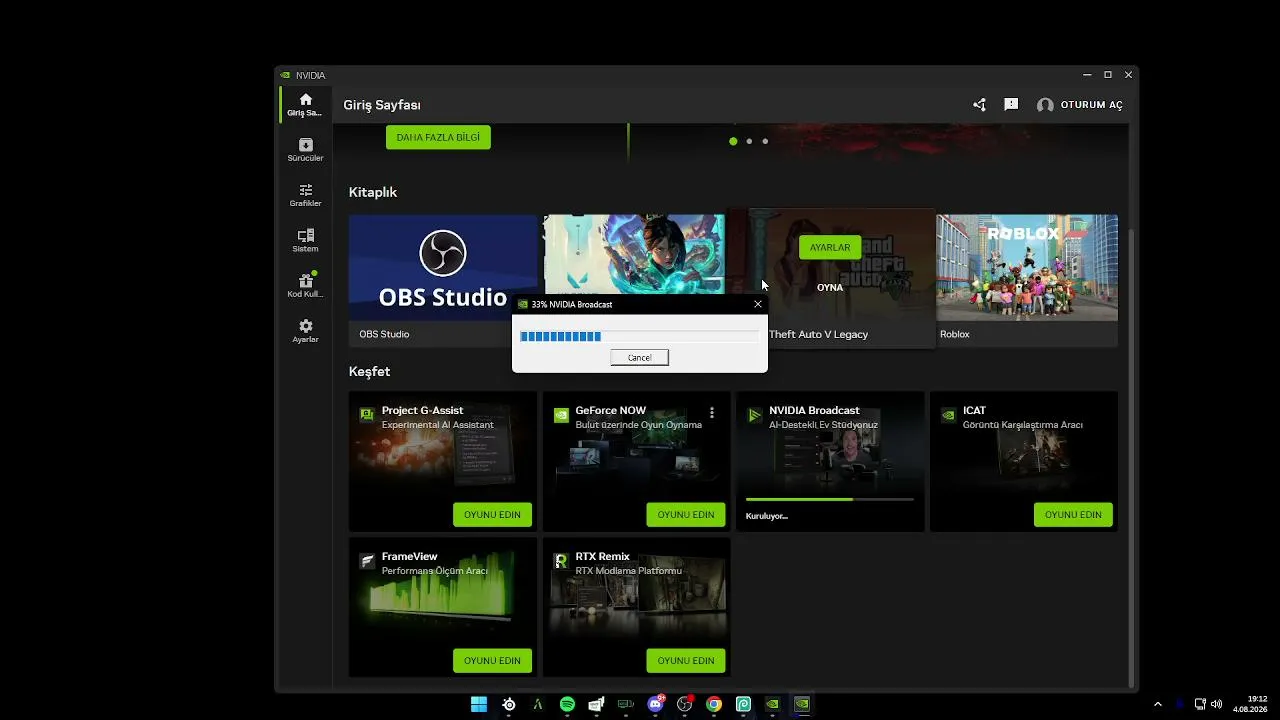Click the Theft Auto V Legacy caption

[818, 334]
